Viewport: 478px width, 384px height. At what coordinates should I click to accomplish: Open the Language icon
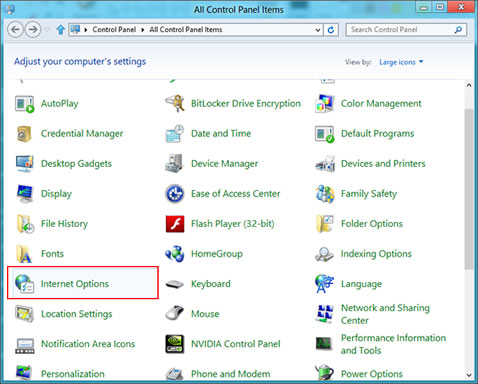click(324, 284)
